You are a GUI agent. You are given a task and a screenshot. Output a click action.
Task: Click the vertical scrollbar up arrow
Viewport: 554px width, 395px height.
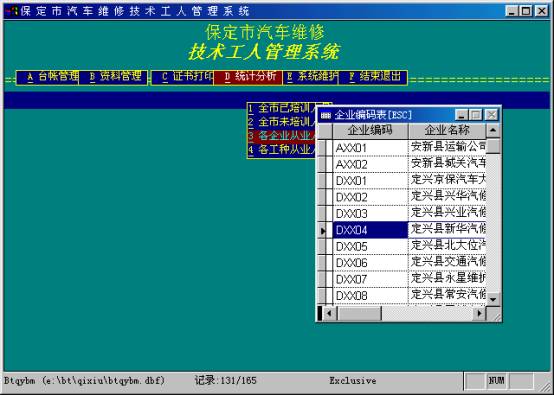coord(493,131)
